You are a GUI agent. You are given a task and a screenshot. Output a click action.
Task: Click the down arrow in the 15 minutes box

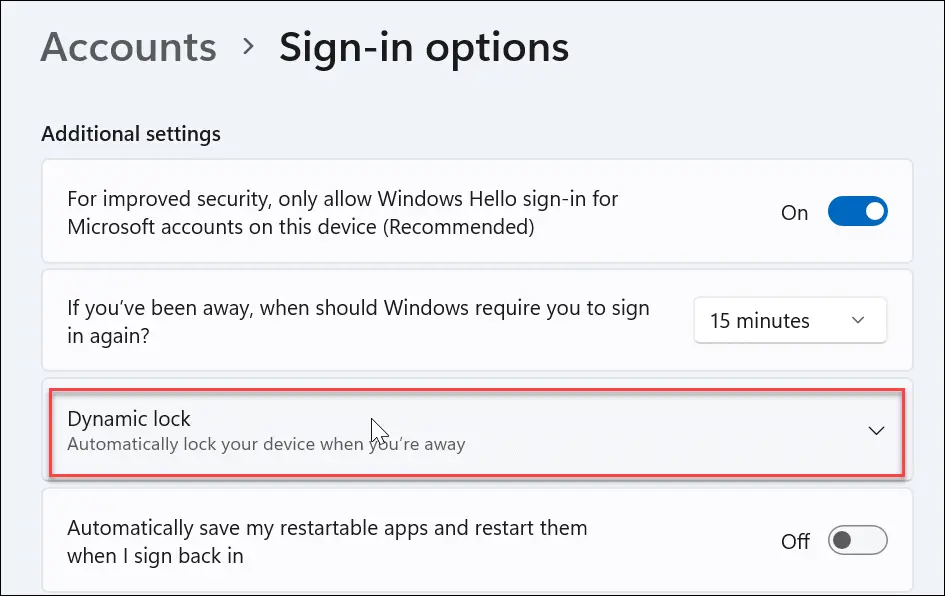tap(857, 321)
